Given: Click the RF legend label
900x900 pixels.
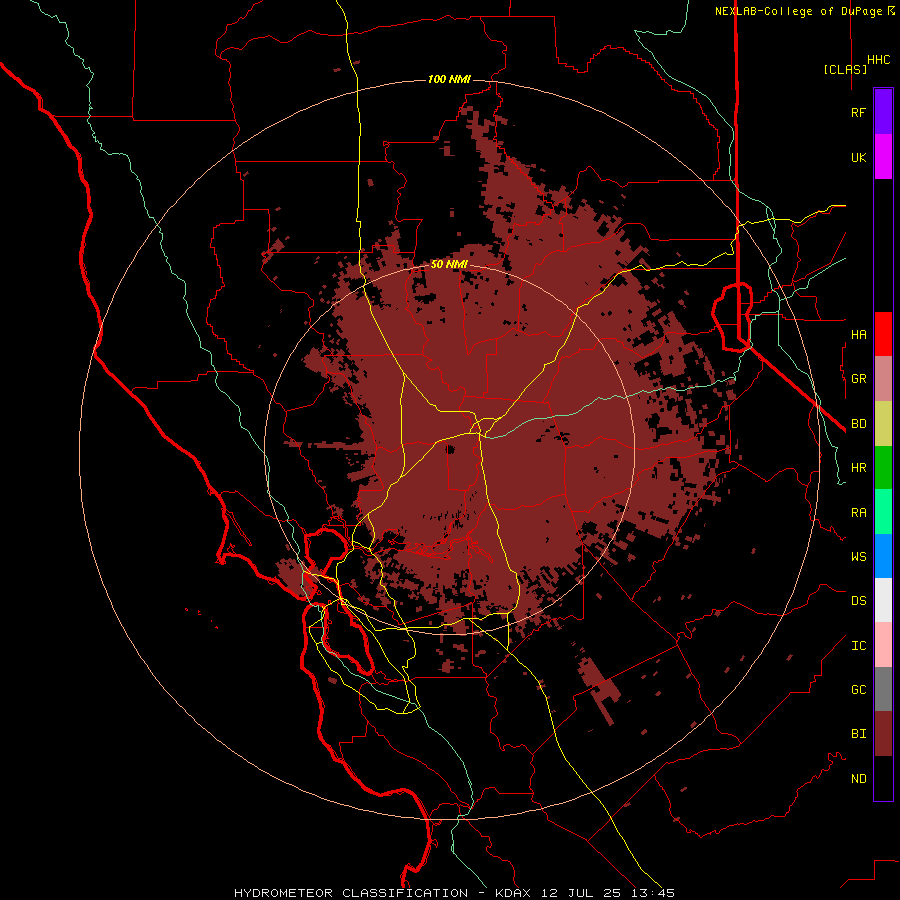Looking at the screenshot, I should pos(858,112).
